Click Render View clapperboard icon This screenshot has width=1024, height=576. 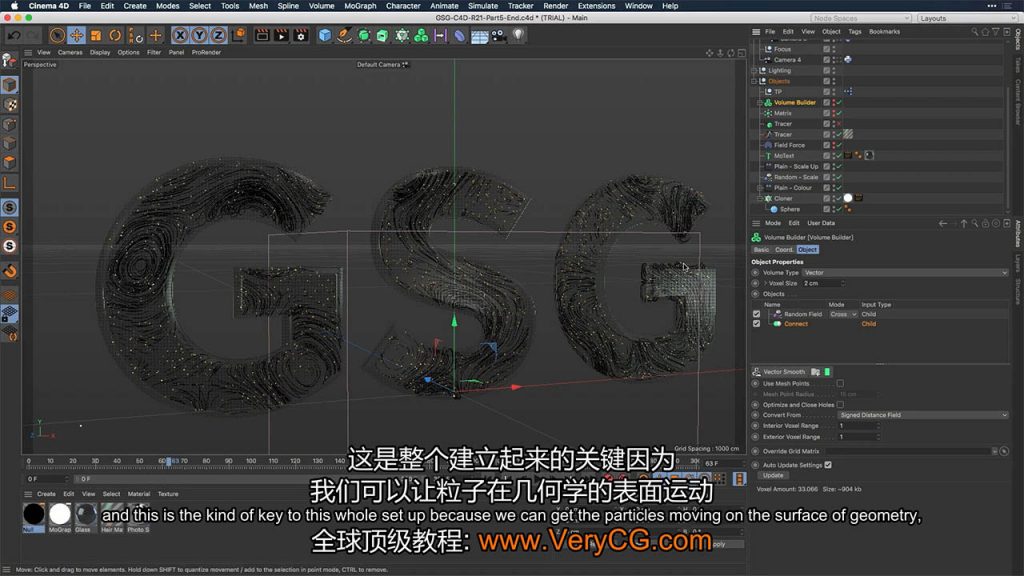tap(262, 35)
